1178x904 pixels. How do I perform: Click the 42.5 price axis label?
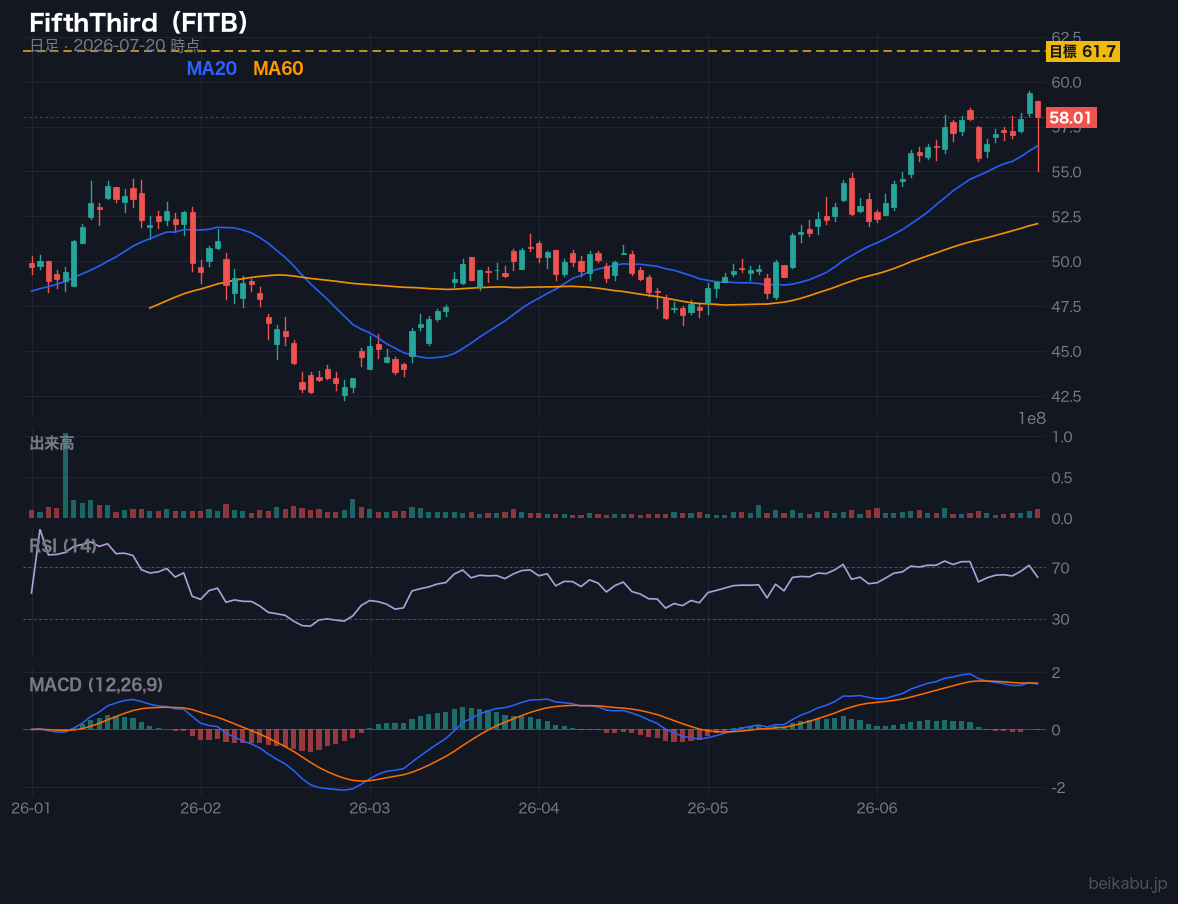pos(1066,396)
